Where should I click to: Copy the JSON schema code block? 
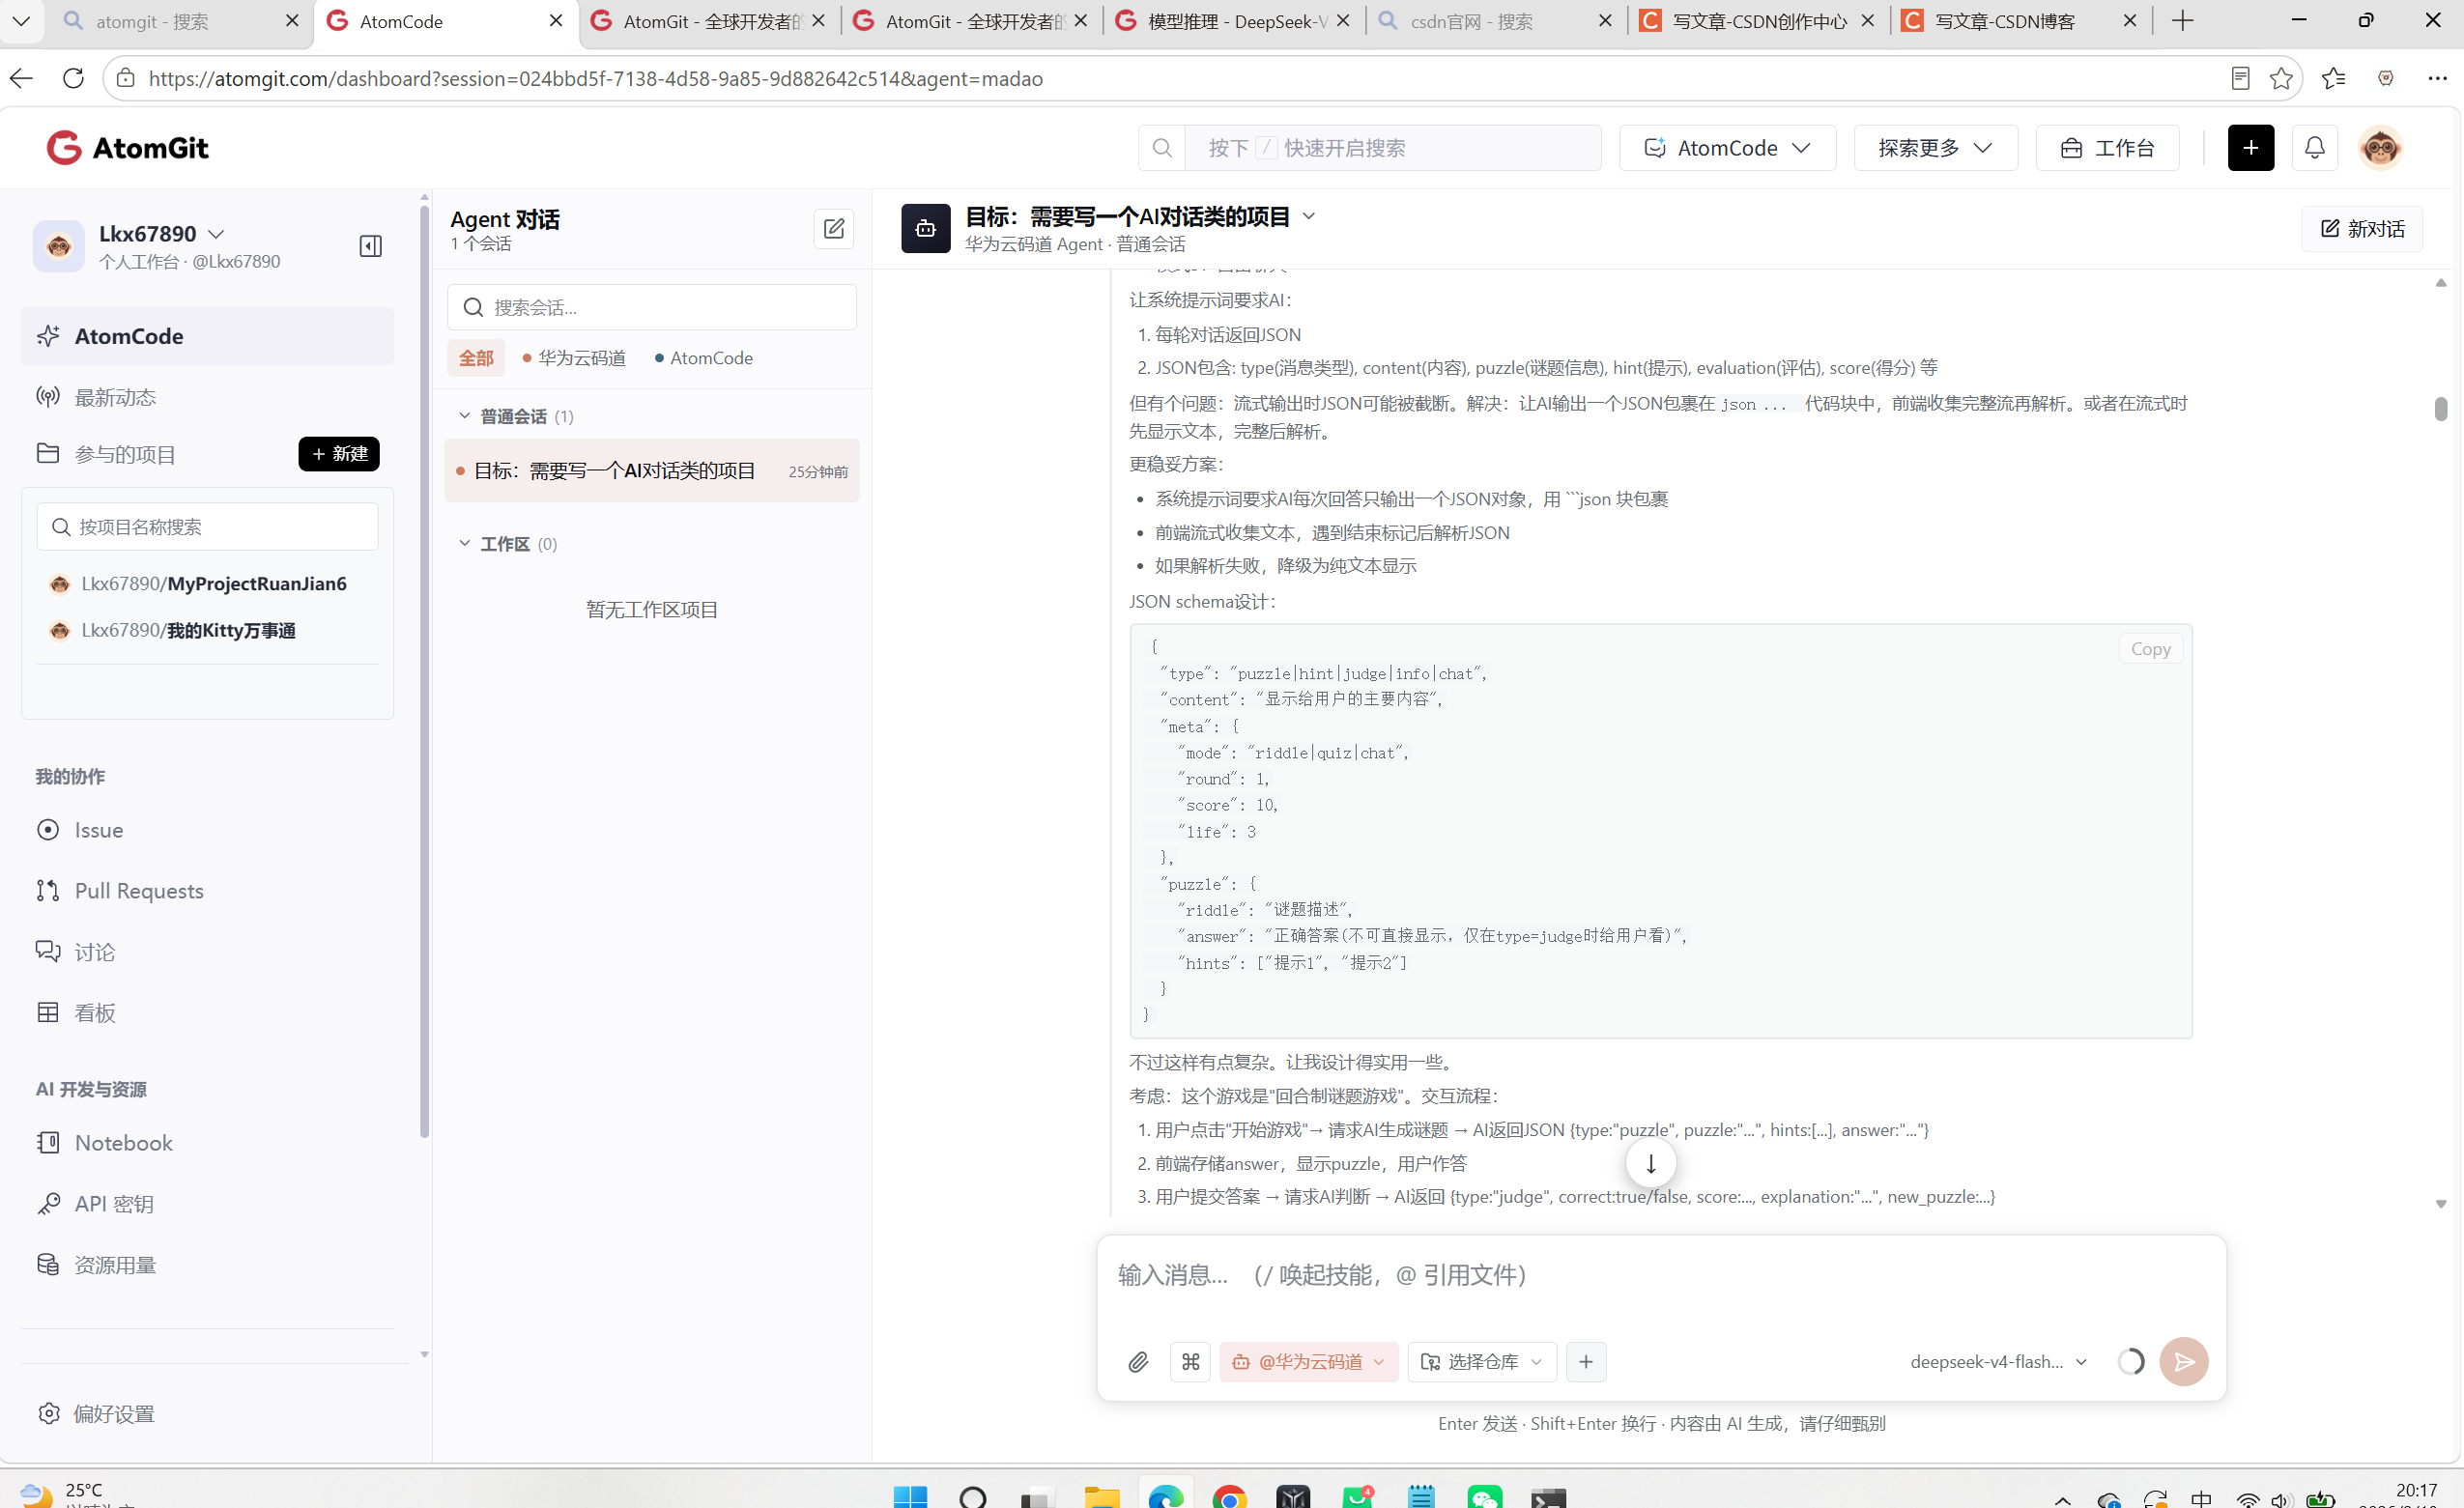(2150, 649)
